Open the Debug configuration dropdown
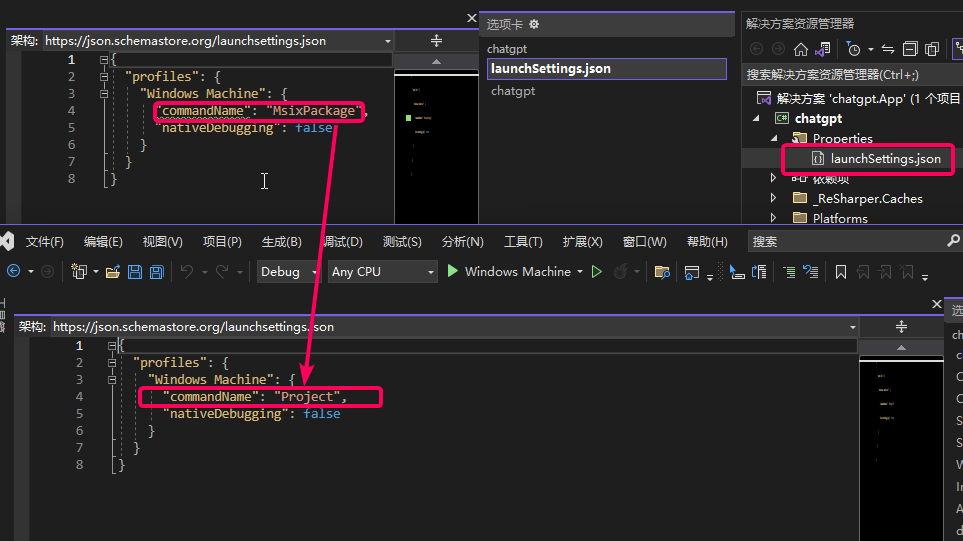This screenshot has width=963, height=541. [x=287, y=271]
